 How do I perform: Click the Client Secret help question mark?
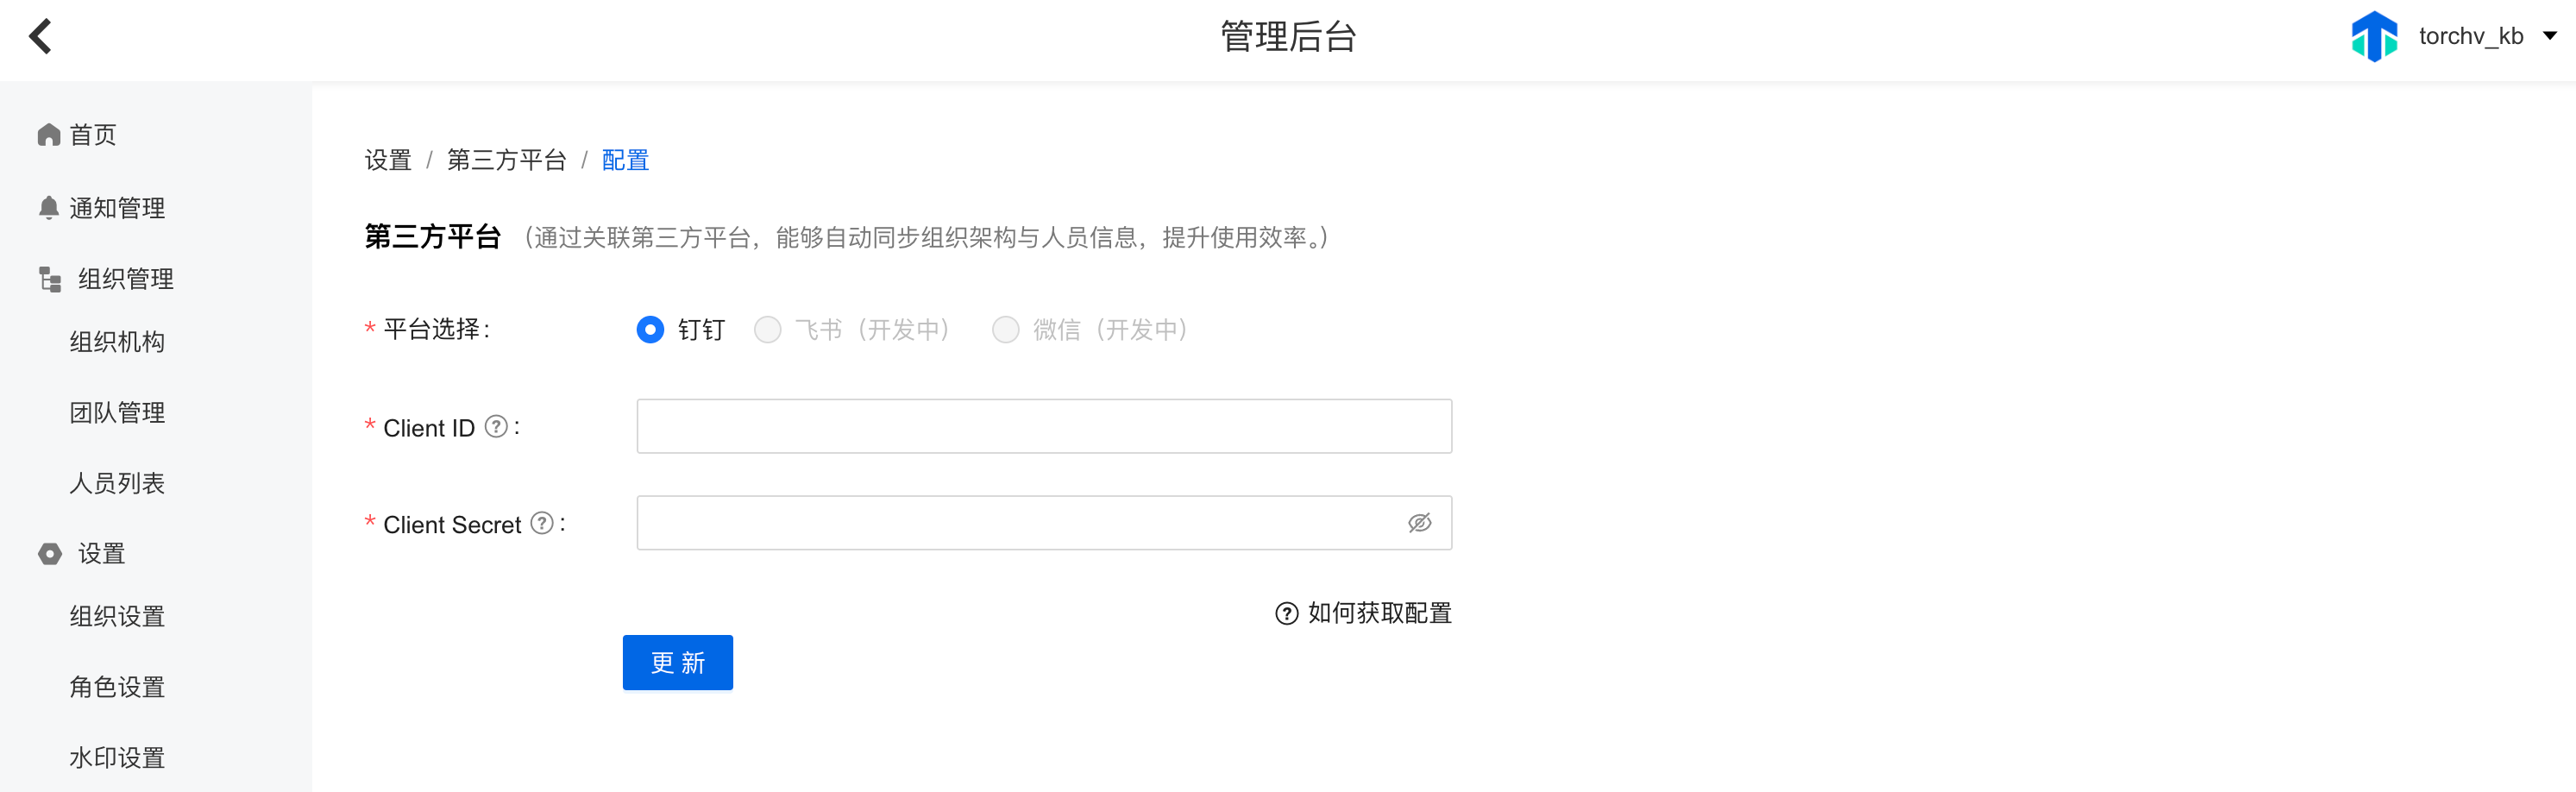pyautogui.click(x=542, y=523)
